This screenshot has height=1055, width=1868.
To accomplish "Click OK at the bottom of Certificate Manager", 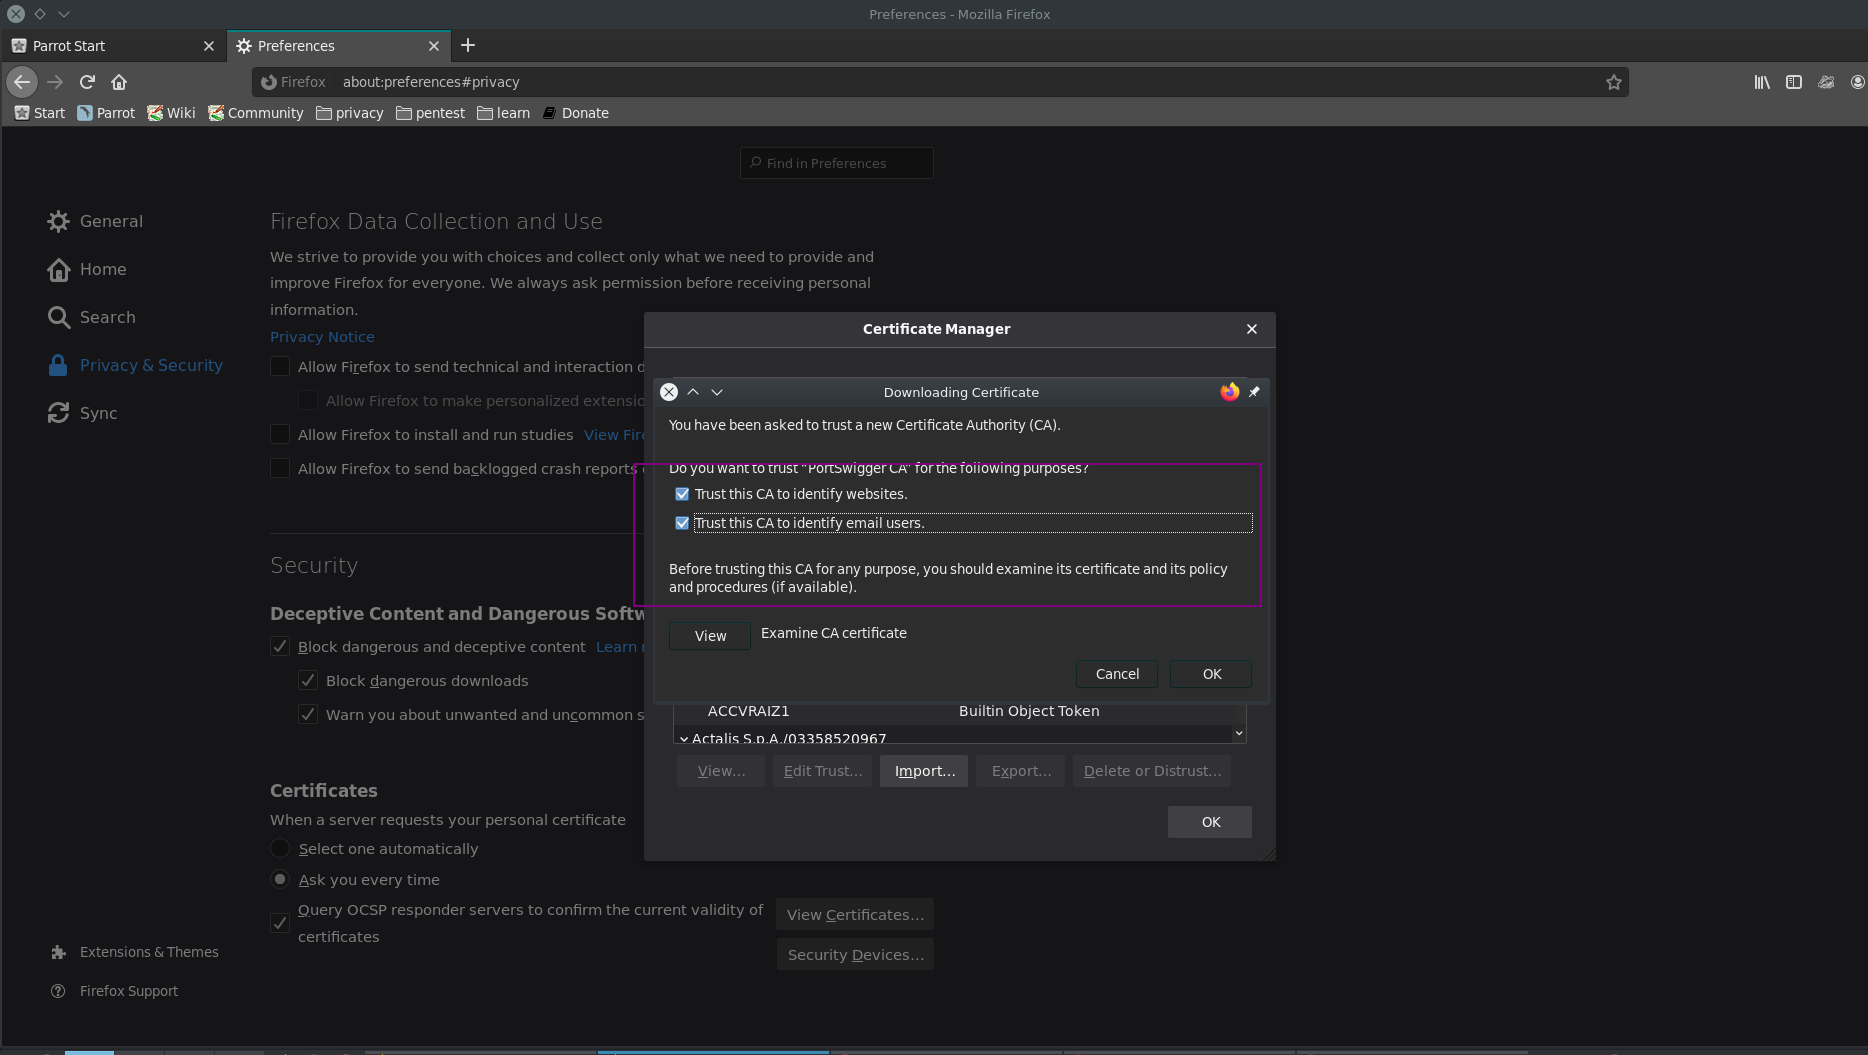I will [1210, 822].
